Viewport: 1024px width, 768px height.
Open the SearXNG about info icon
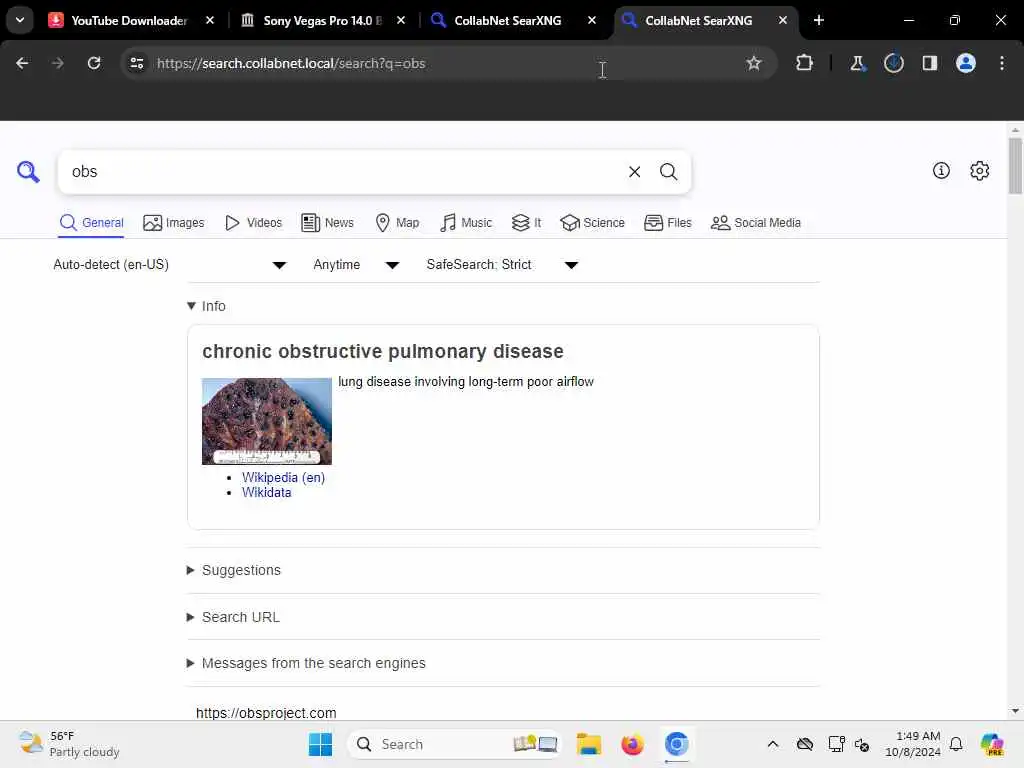tap(941, 170)
